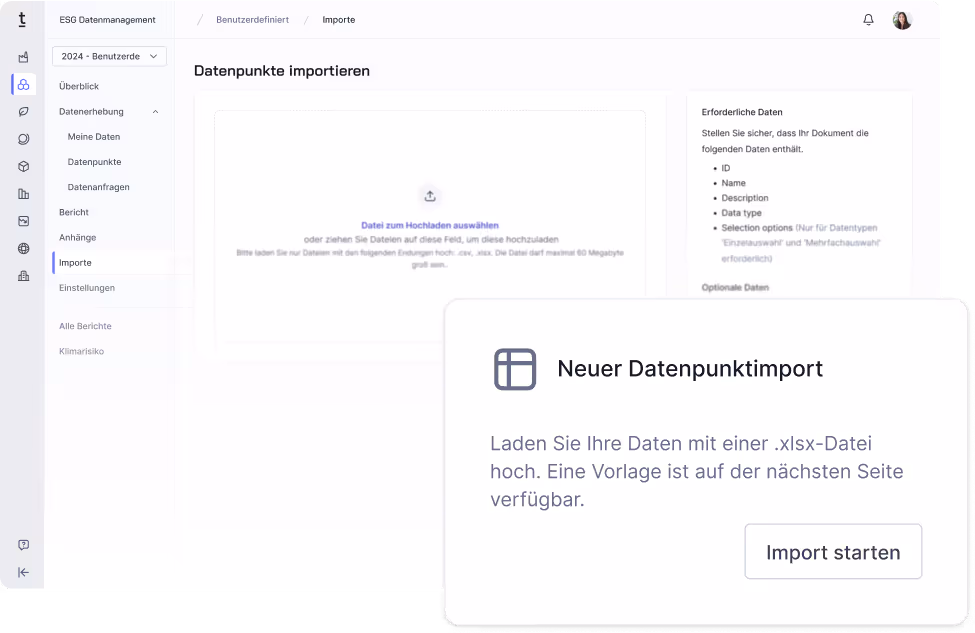Click the 'Import starten' button
This screenshot has width=975, height=633.
tap(833, 551)
